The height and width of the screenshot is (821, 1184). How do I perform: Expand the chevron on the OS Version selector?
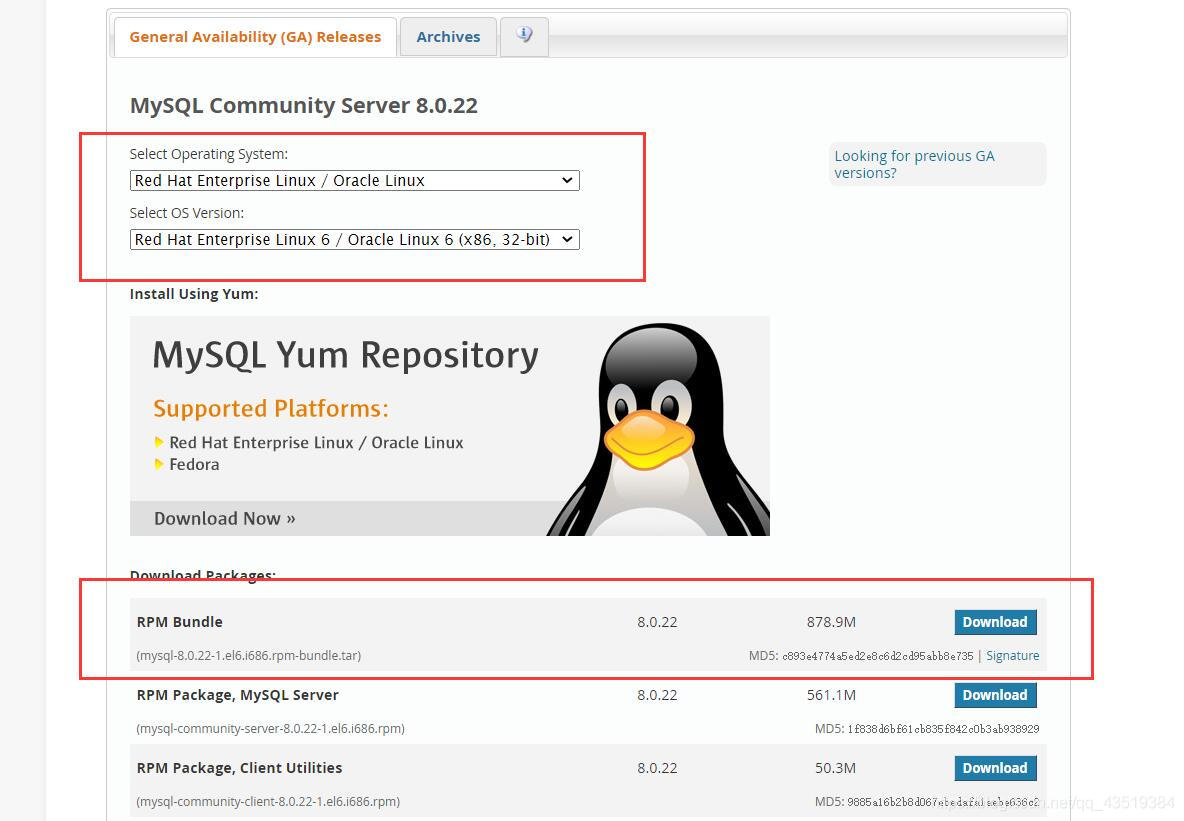pos(567,239)
